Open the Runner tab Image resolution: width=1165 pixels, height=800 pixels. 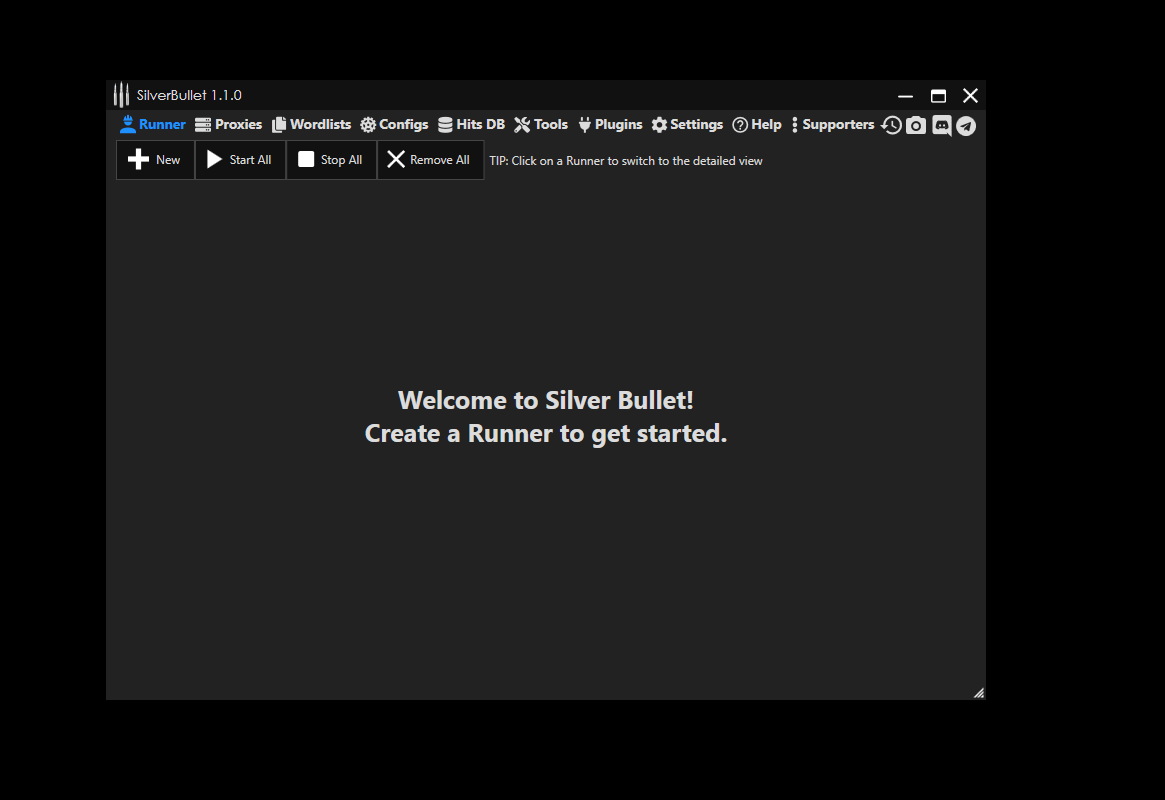point(152,125)
